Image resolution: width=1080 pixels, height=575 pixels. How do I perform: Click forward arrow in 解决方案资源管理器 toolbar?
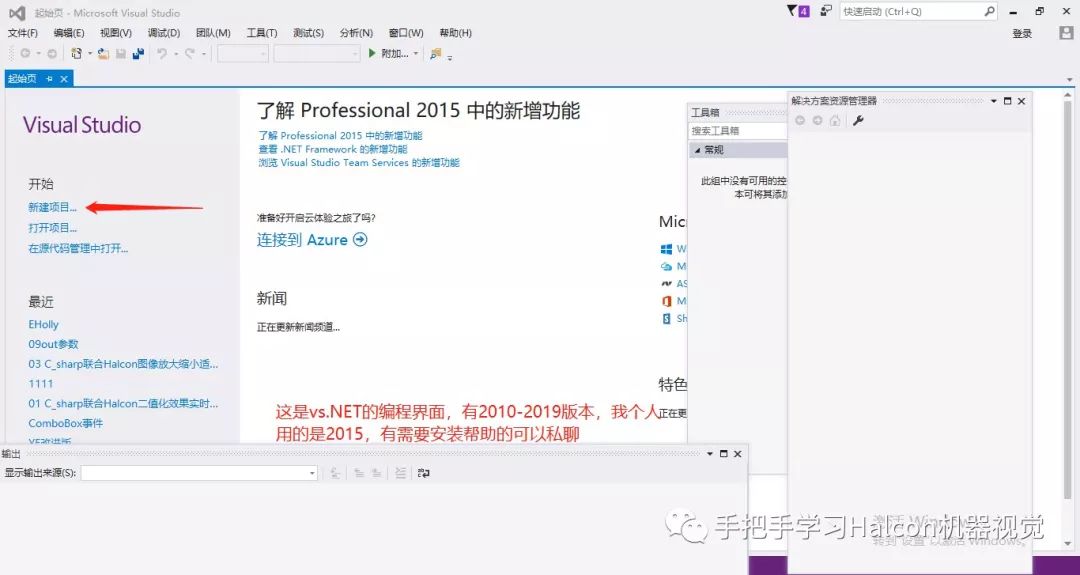[x=817, y=121]
